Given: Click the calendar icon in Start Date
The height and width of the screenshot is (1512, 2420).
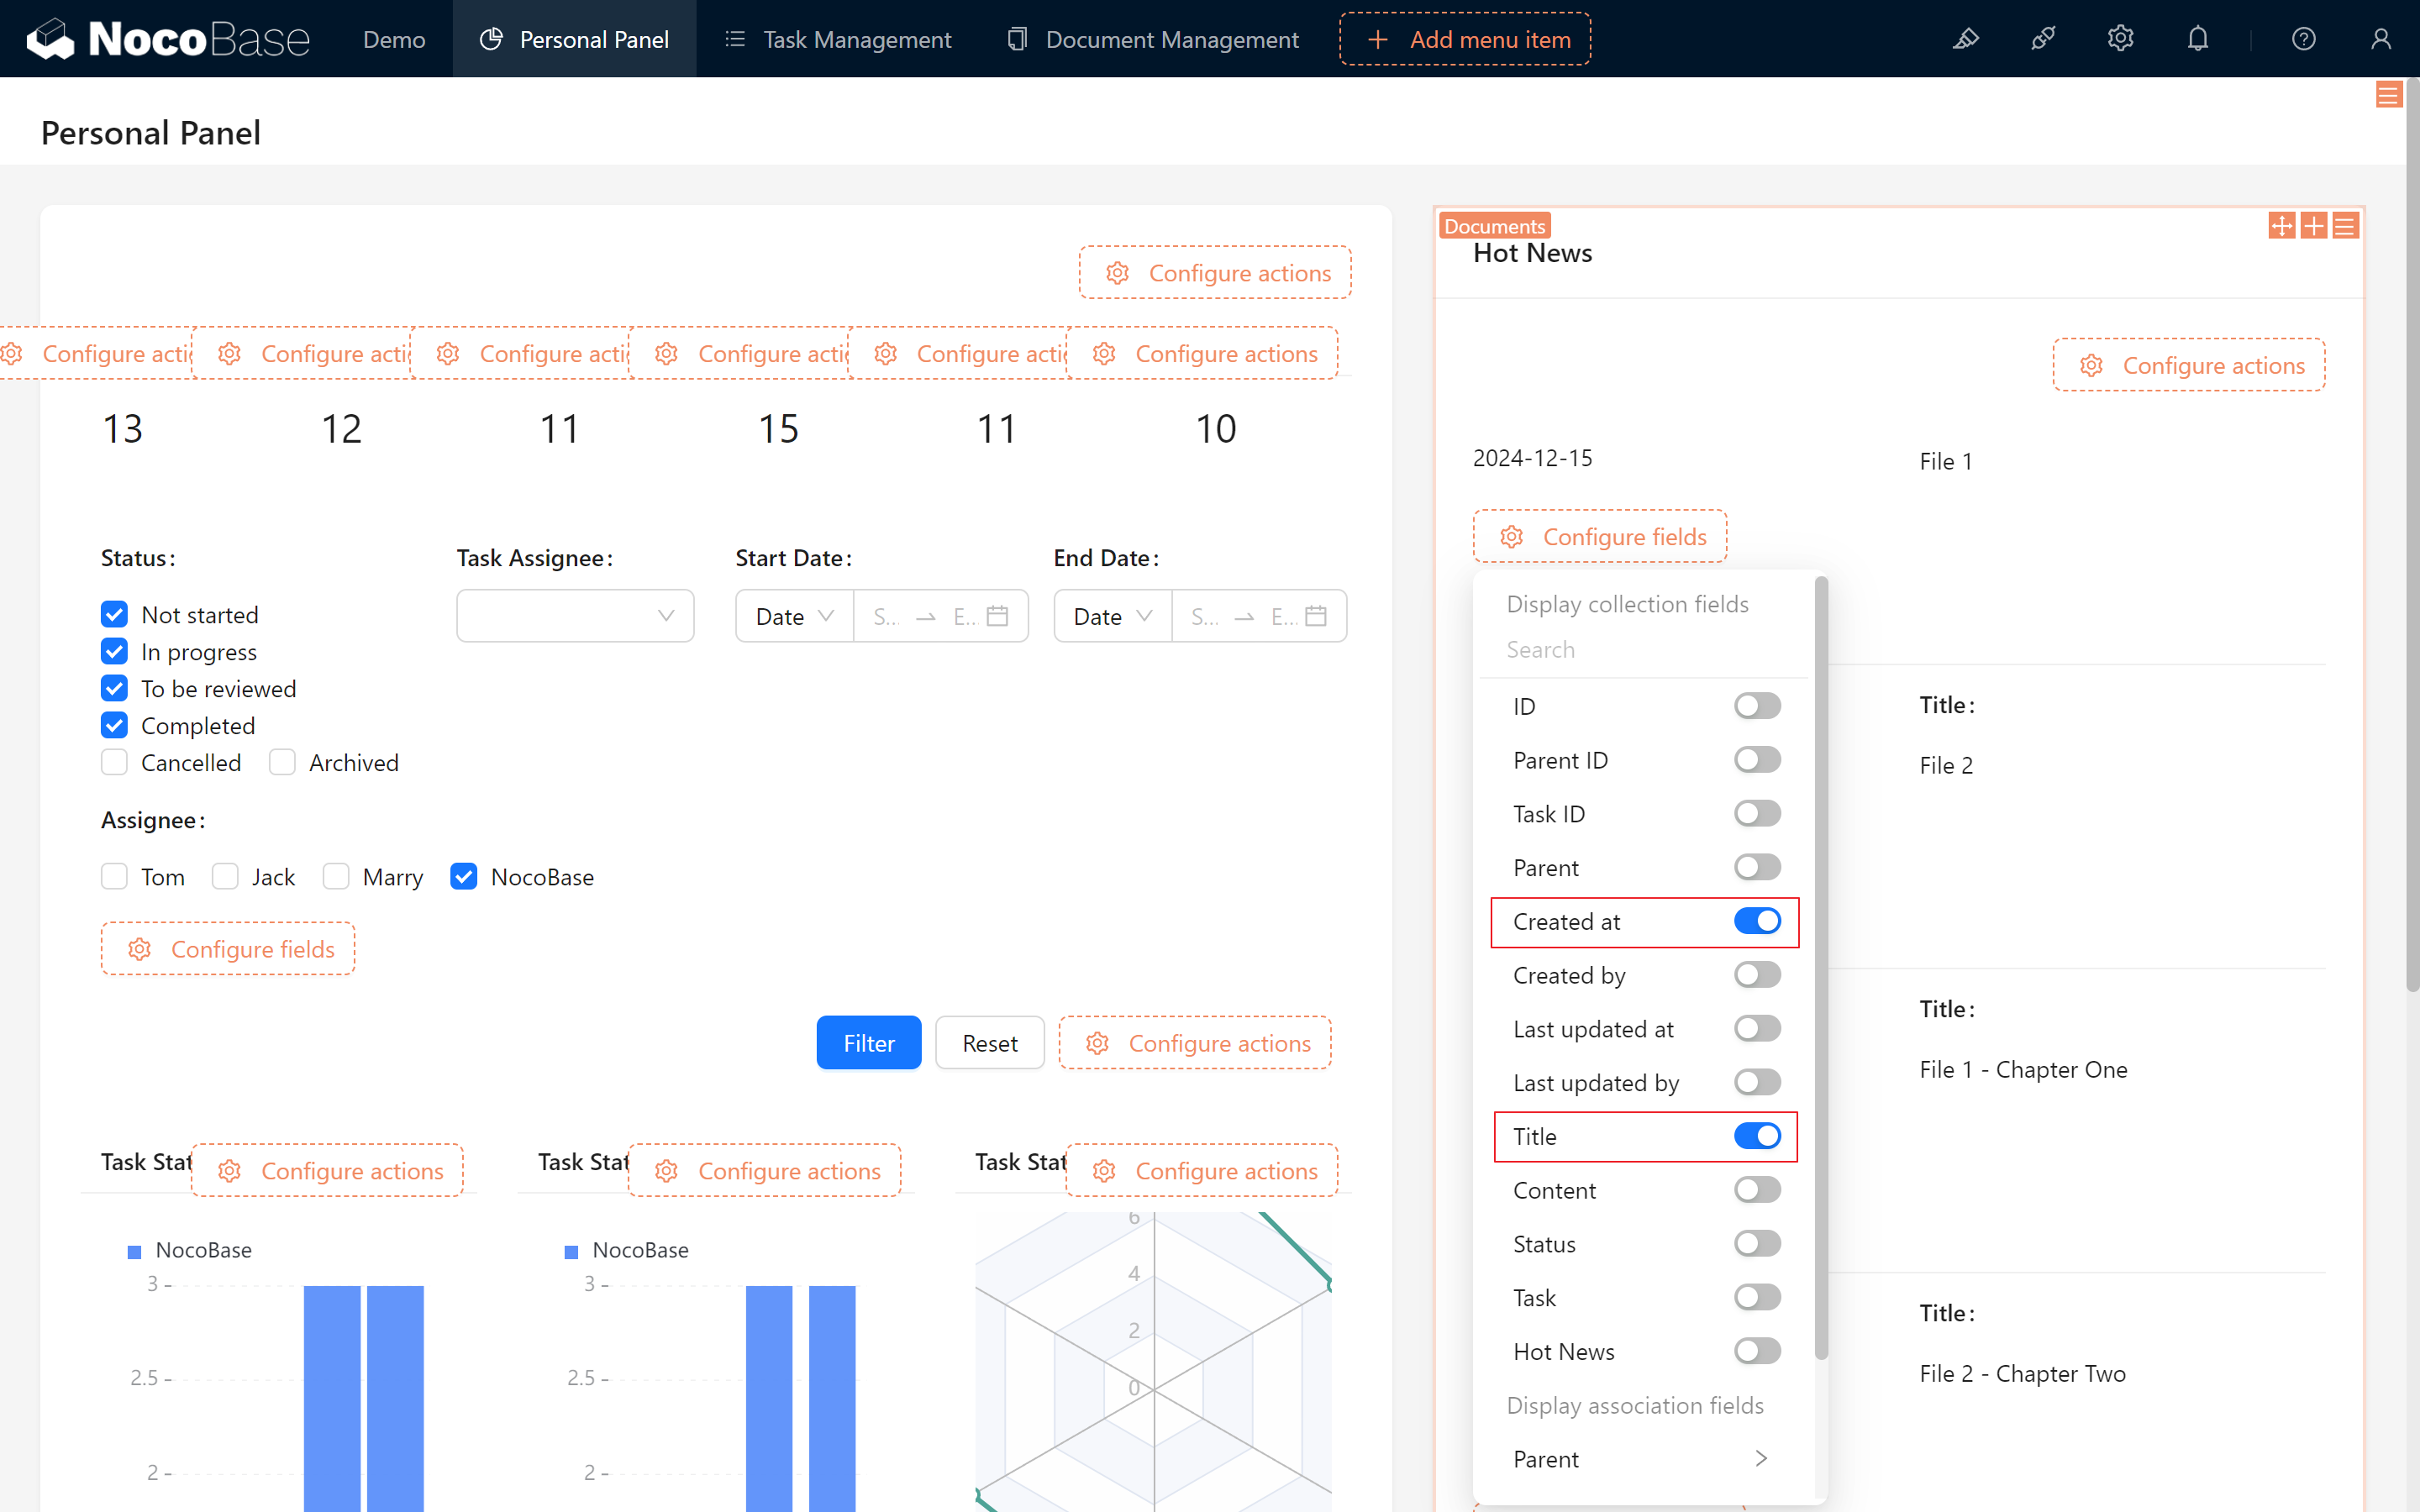Looking at the screenshot, I should point(997,616).
